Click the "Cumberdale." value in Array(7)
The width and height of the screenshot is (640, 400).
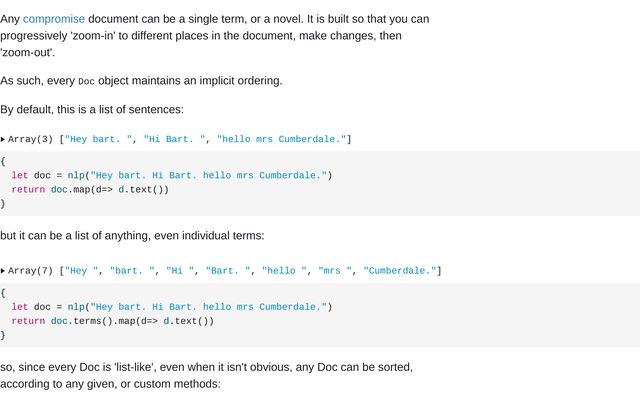point(400,271)
